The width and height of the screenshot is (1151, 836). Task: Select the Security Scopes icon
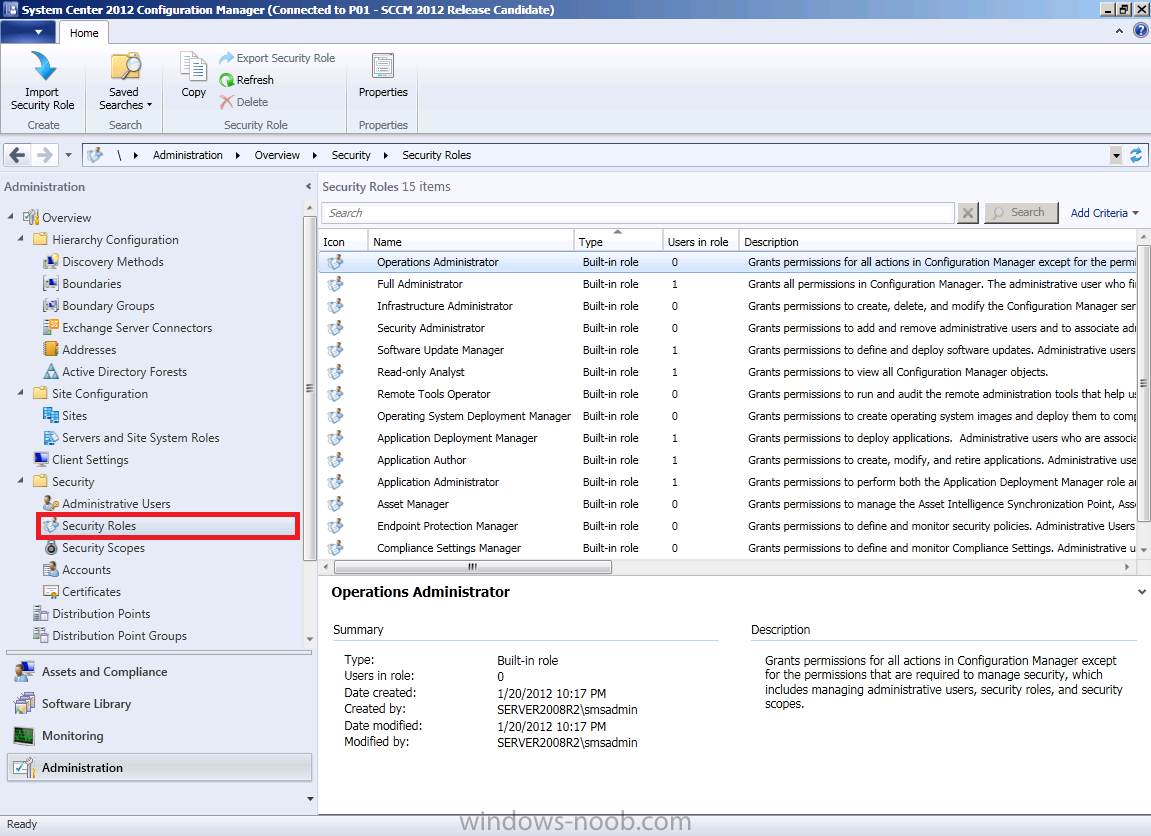[x=51, y=548]
